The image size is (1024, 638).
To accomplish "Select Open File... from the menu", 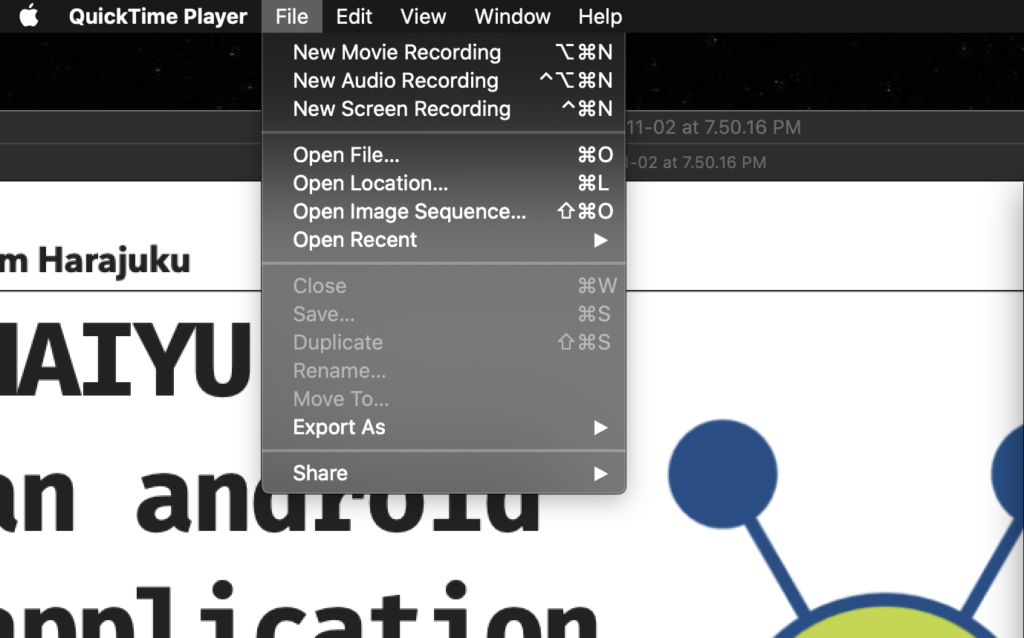I will 444,155.
